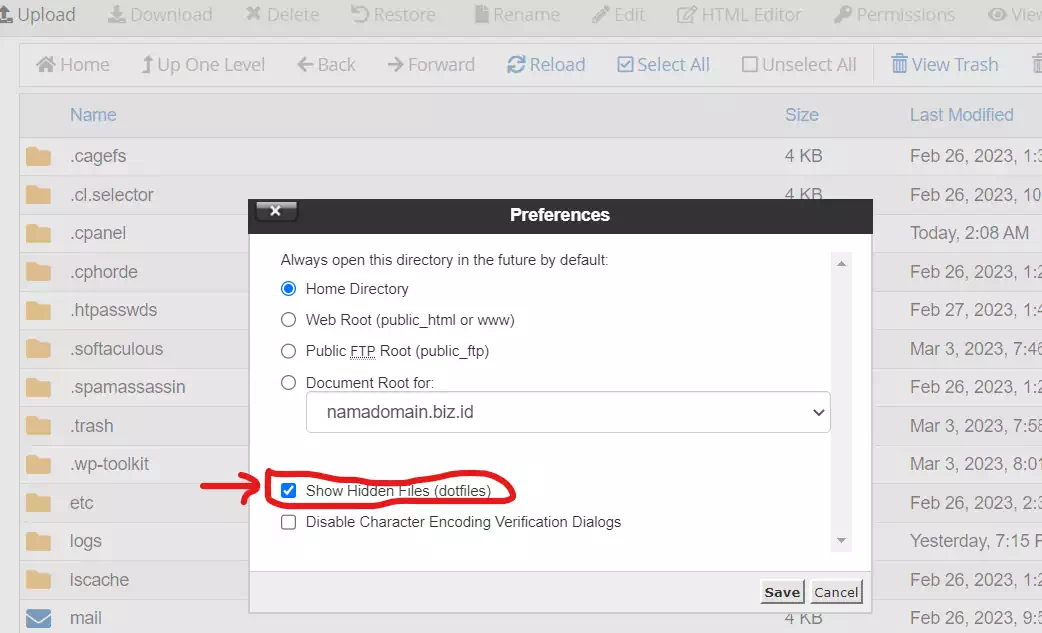The height and width of the screenshot is (633, 1042).
Task: Choose Public FTP Root option
Action: (x=288, y=351)
